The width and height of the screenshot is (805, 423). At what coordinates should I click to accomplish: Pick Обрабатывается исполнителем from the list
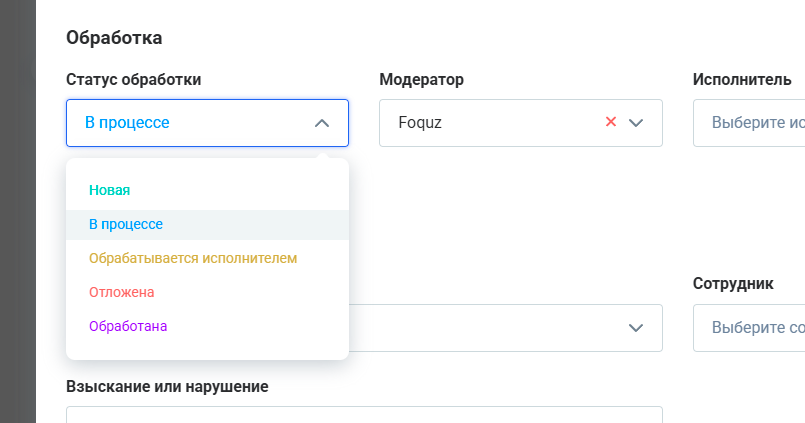(193, 258)
